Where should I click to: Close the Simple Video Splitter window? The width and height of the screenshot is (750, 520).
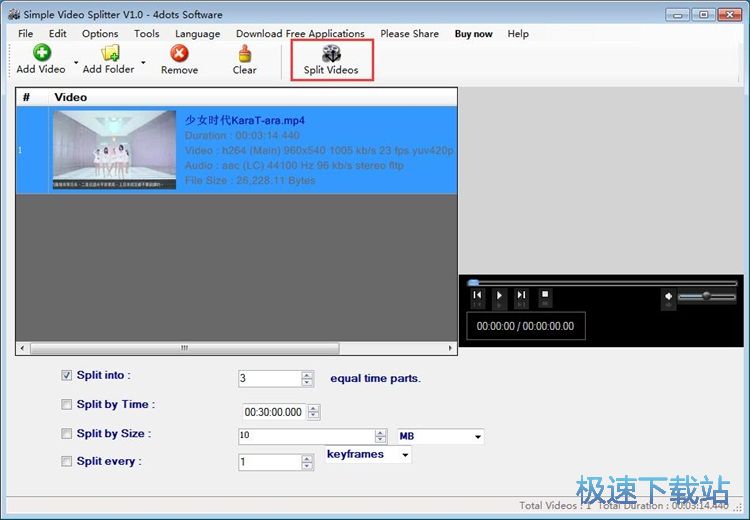[730, 15]
